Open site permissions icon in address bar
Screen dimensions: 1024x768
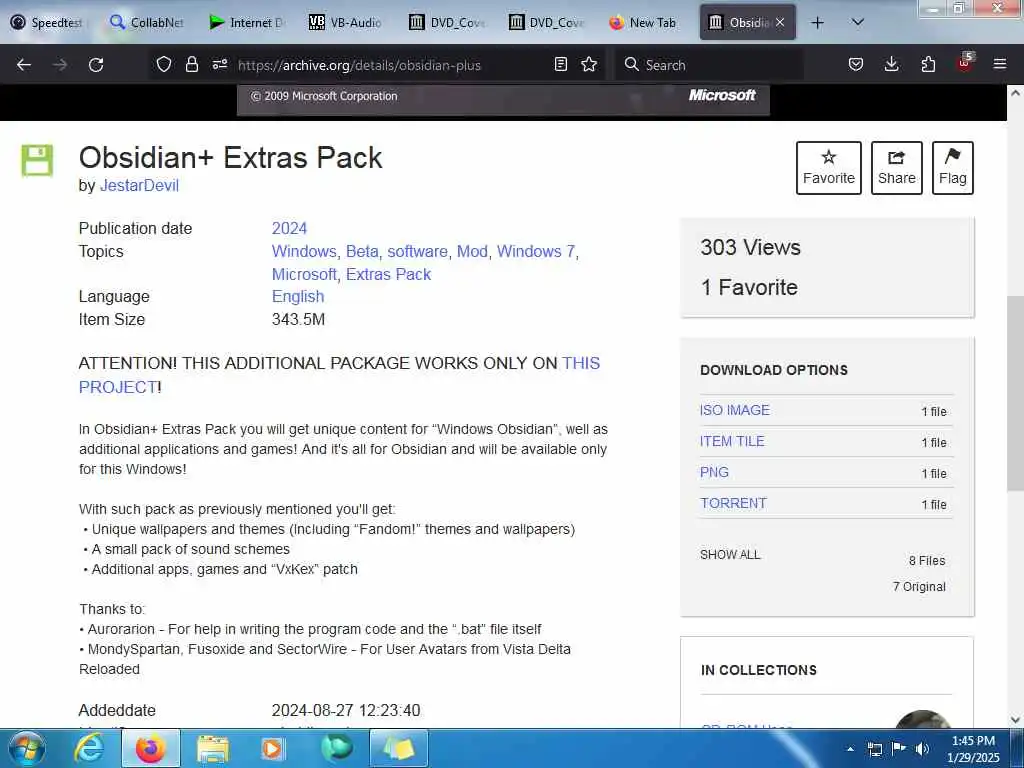pos(219,64)
